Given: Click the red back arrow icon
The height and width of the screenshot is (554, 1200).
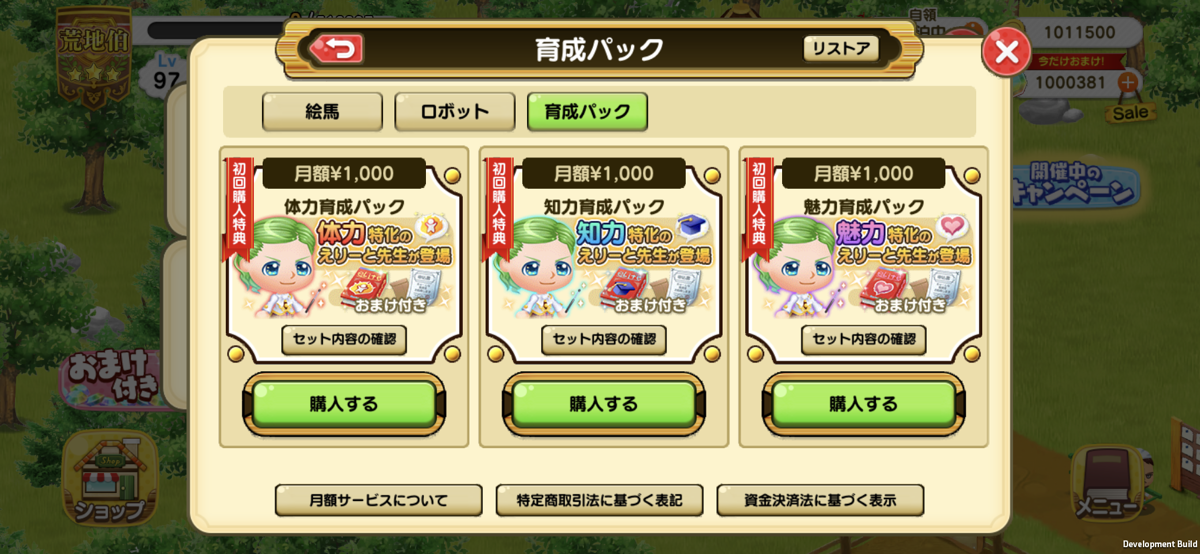Looking at the screenshot, I should click(x=337, y=48).
